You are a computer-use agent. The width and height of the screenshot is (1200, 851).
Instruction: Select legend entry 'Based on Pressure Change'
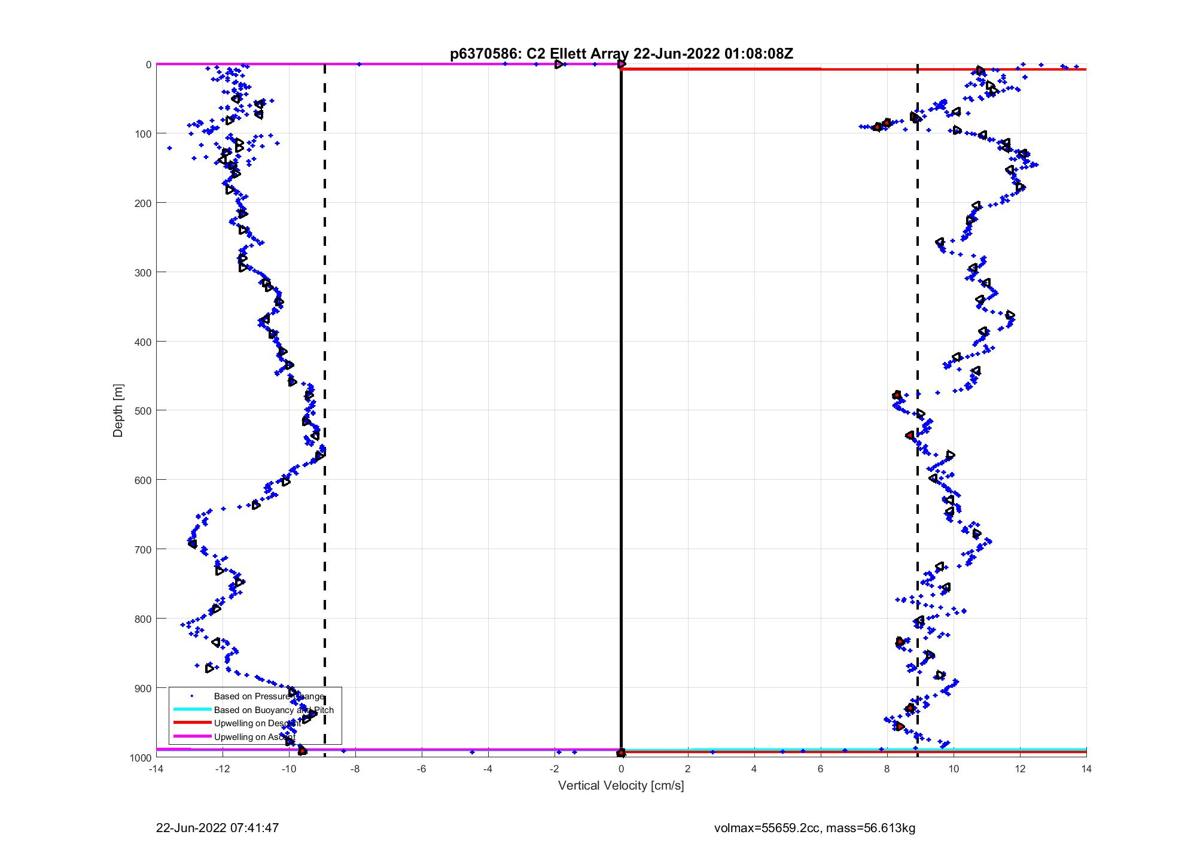pyautogui.click(x=269, y=696)
